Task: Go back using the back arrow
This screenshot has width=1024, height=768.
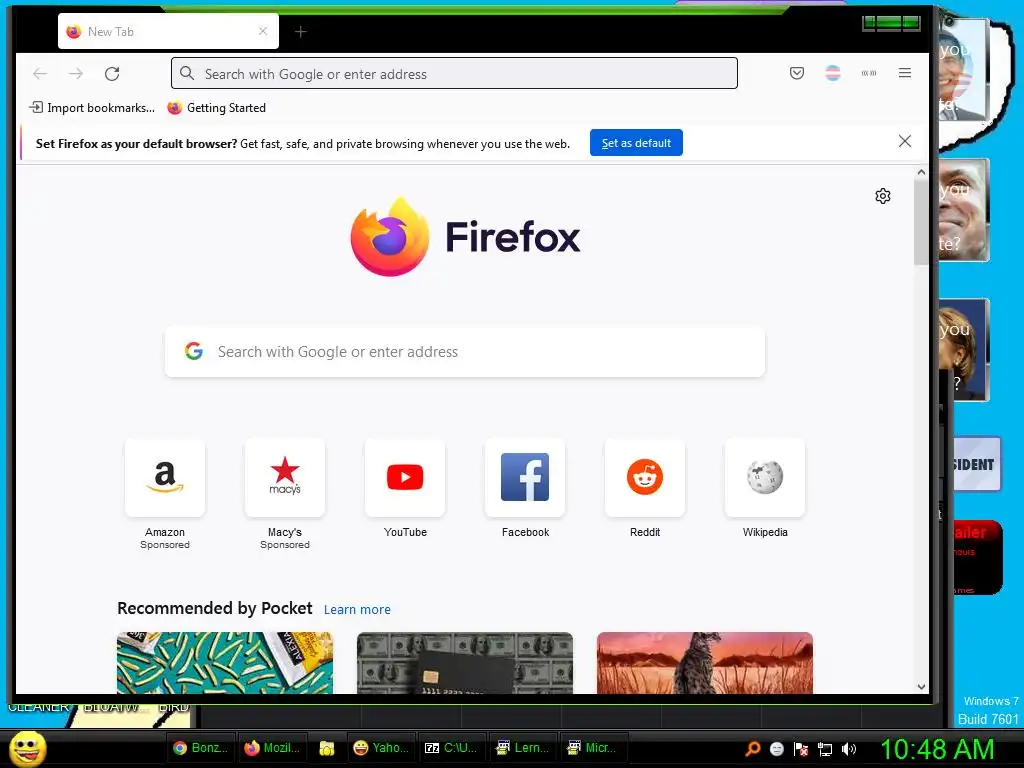Action: point(40,74)
